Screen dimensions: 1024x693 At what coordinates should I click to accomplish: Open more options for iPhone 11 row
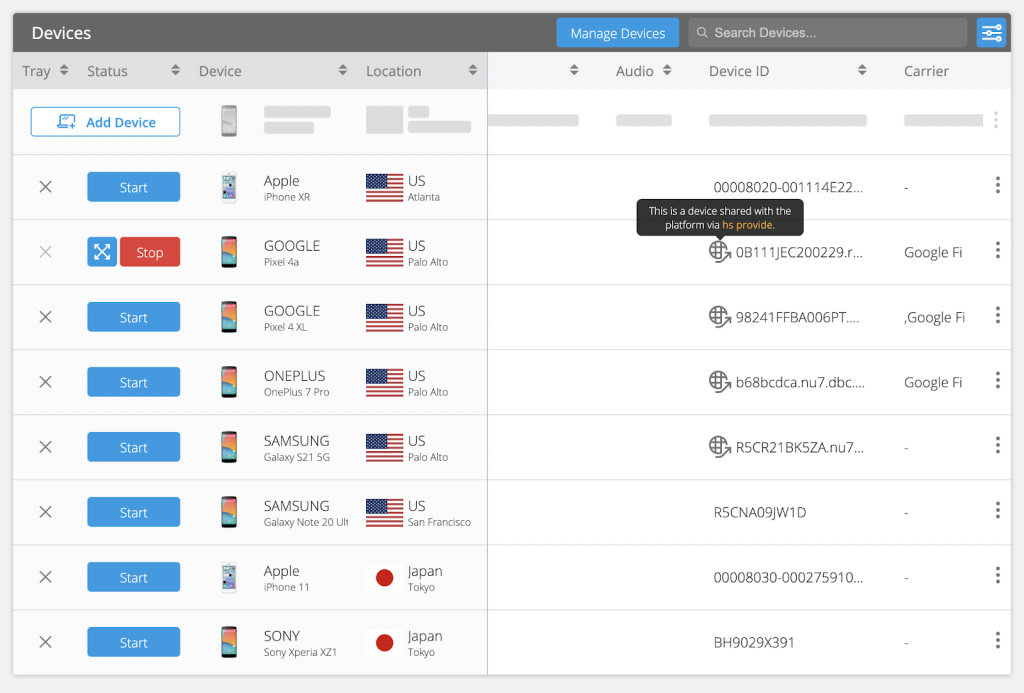point(997,575)
